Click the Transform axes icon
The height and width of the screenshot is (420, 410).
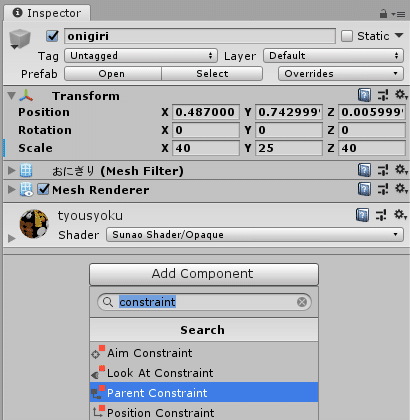(26, 96)
